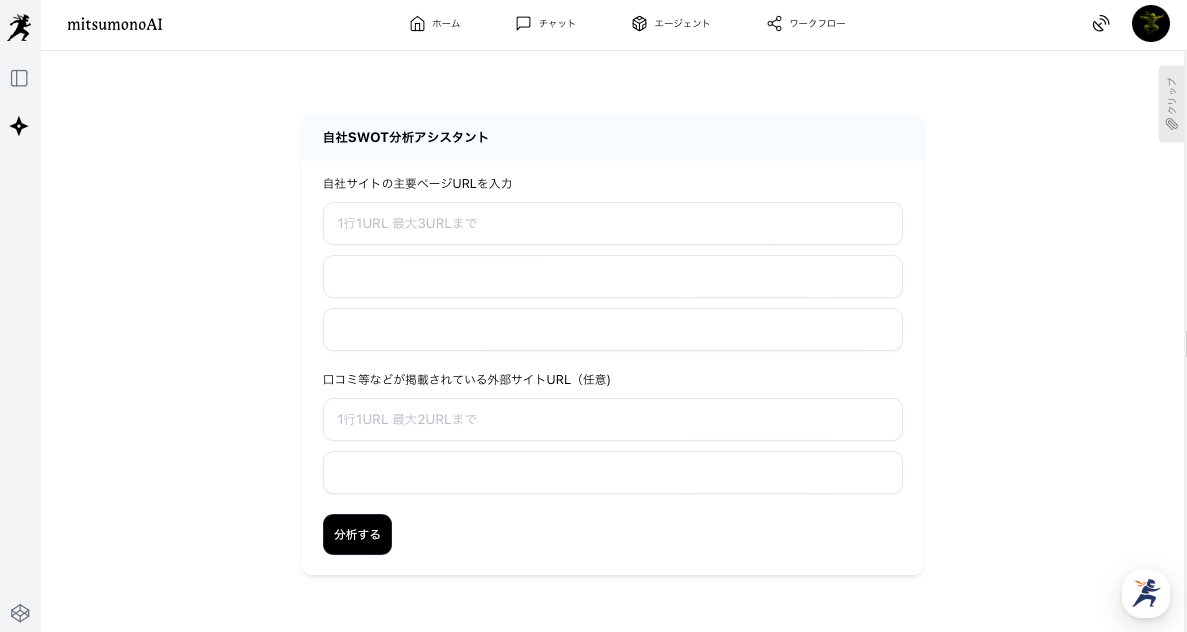Focus the 最大2URLまで external URL field
Screen dimensions: 1187x632
pos(612,419)
